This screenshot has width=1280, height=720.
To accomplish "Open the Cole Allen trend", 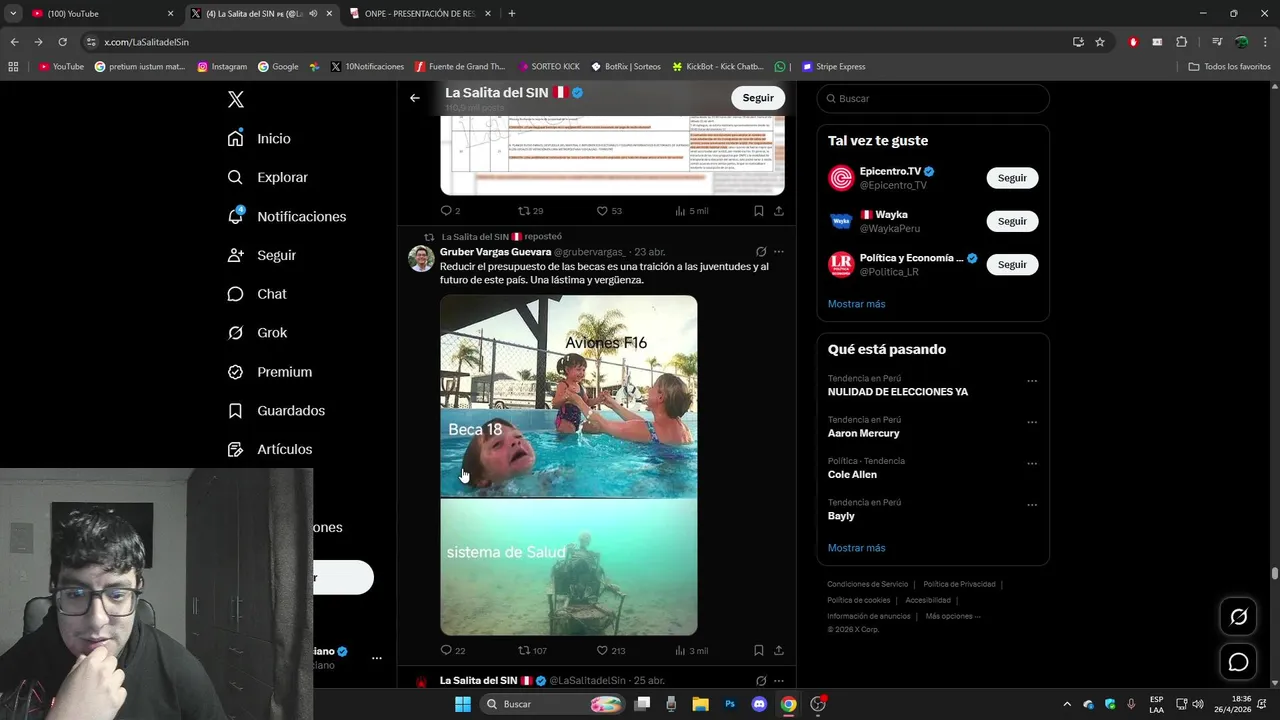I will point(852,475).
